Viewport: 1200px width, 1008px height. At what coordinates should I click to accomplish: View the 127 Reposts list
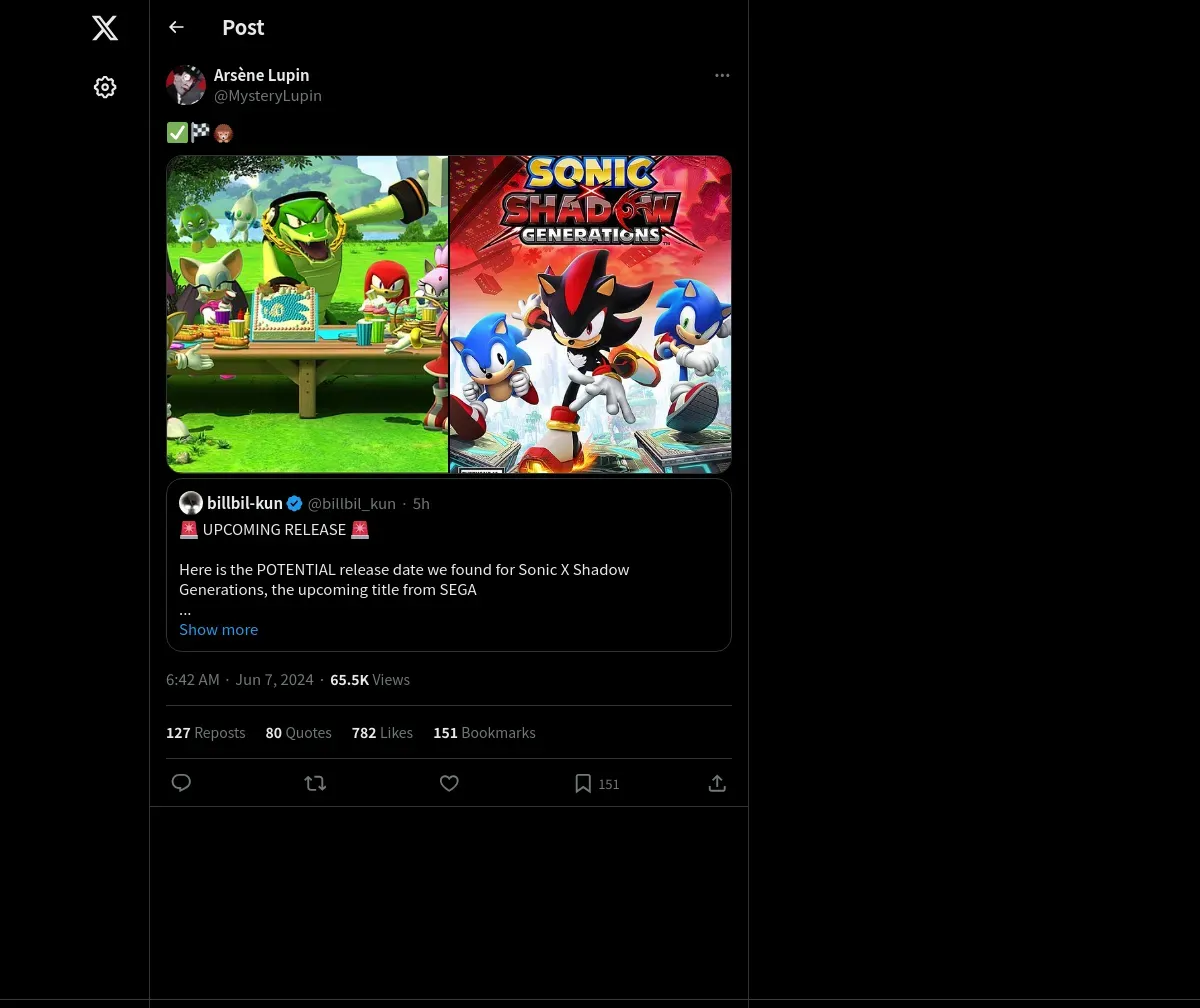(205, 732)
